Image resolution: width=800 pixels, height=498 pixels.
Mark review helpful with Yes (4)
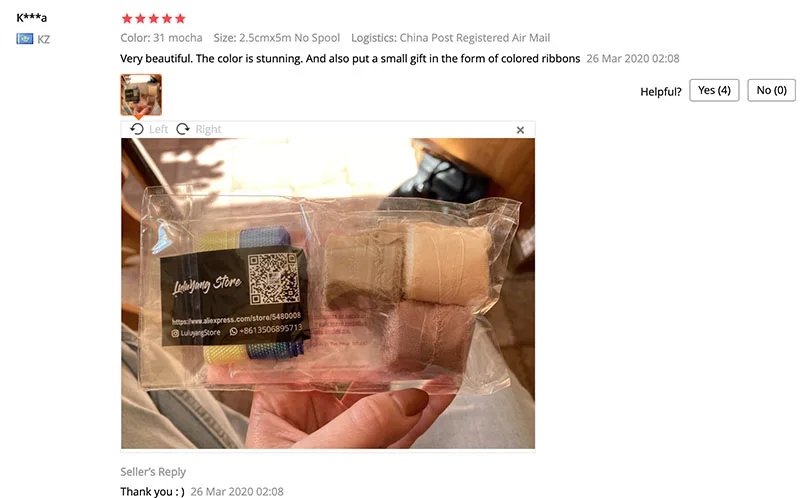point(714,90)
